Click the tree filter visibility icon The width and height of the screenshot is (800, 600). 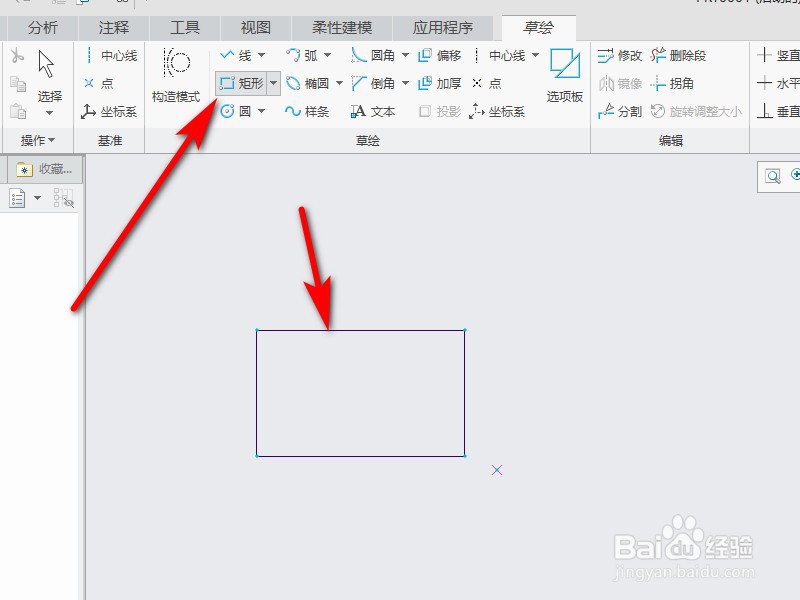coord(63,198)
